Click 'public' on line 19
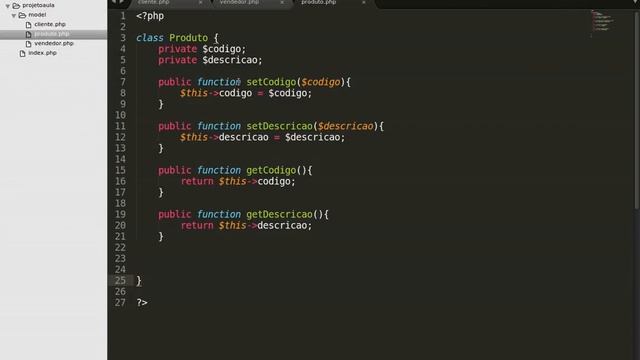The width and height of the screenshot is (640, 360). (x=175, y=214)
